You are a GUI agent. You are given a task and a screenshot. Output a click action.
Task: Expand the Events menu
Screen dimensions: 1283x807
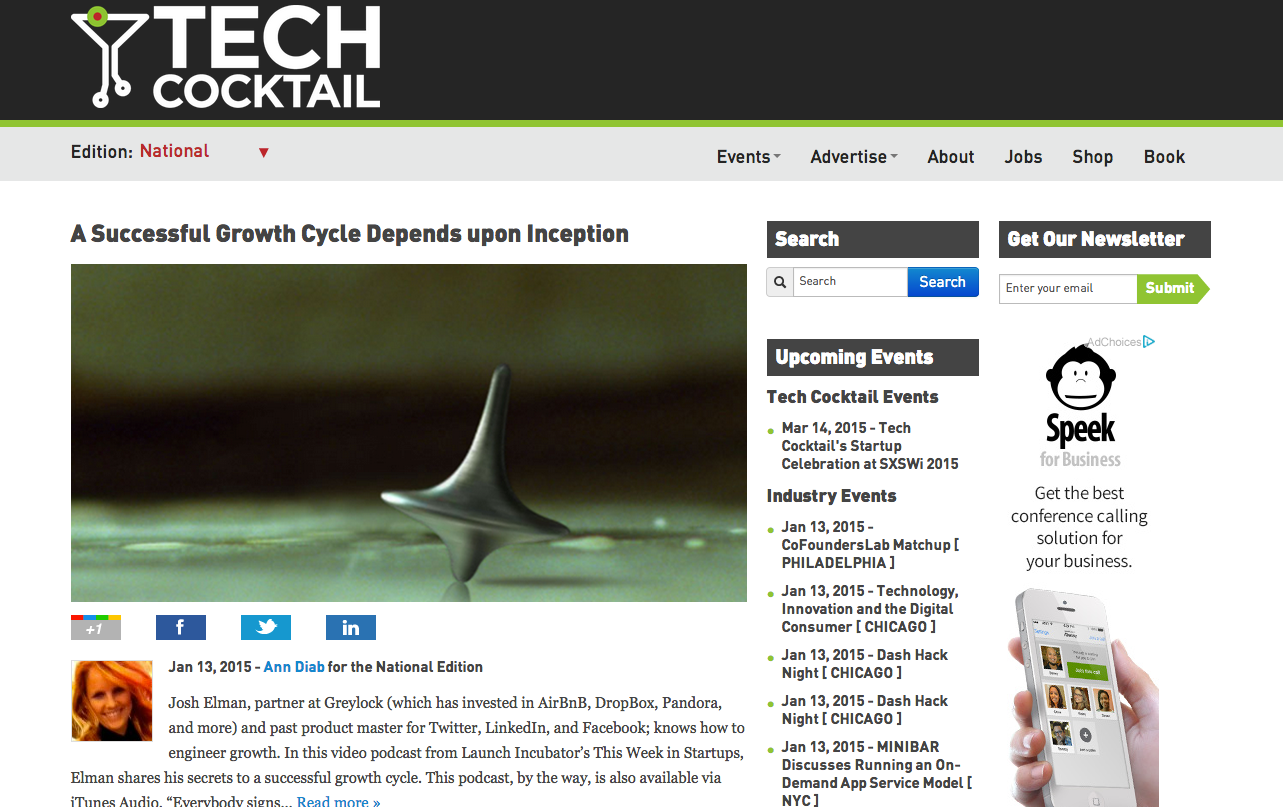click(x=748, y=157)
